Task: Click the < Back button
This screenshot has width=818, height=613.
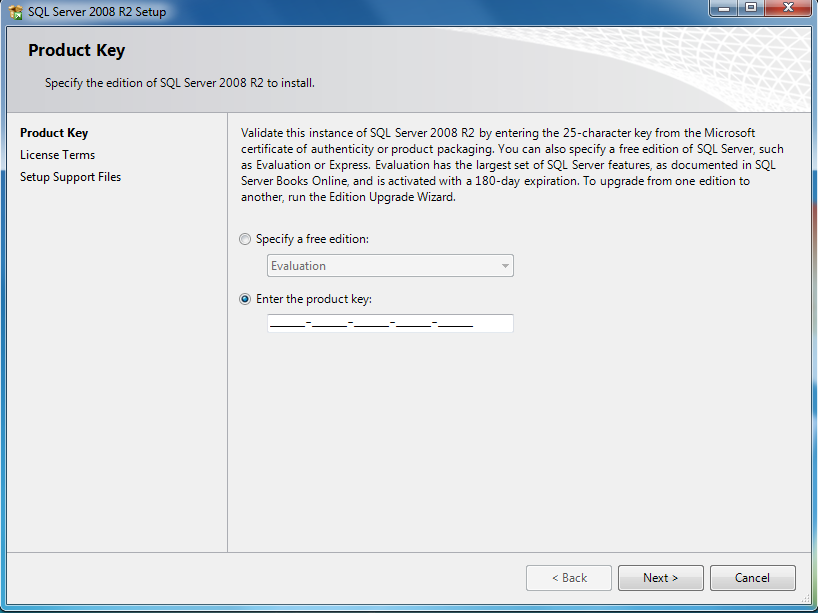Action: click(569, 578)
